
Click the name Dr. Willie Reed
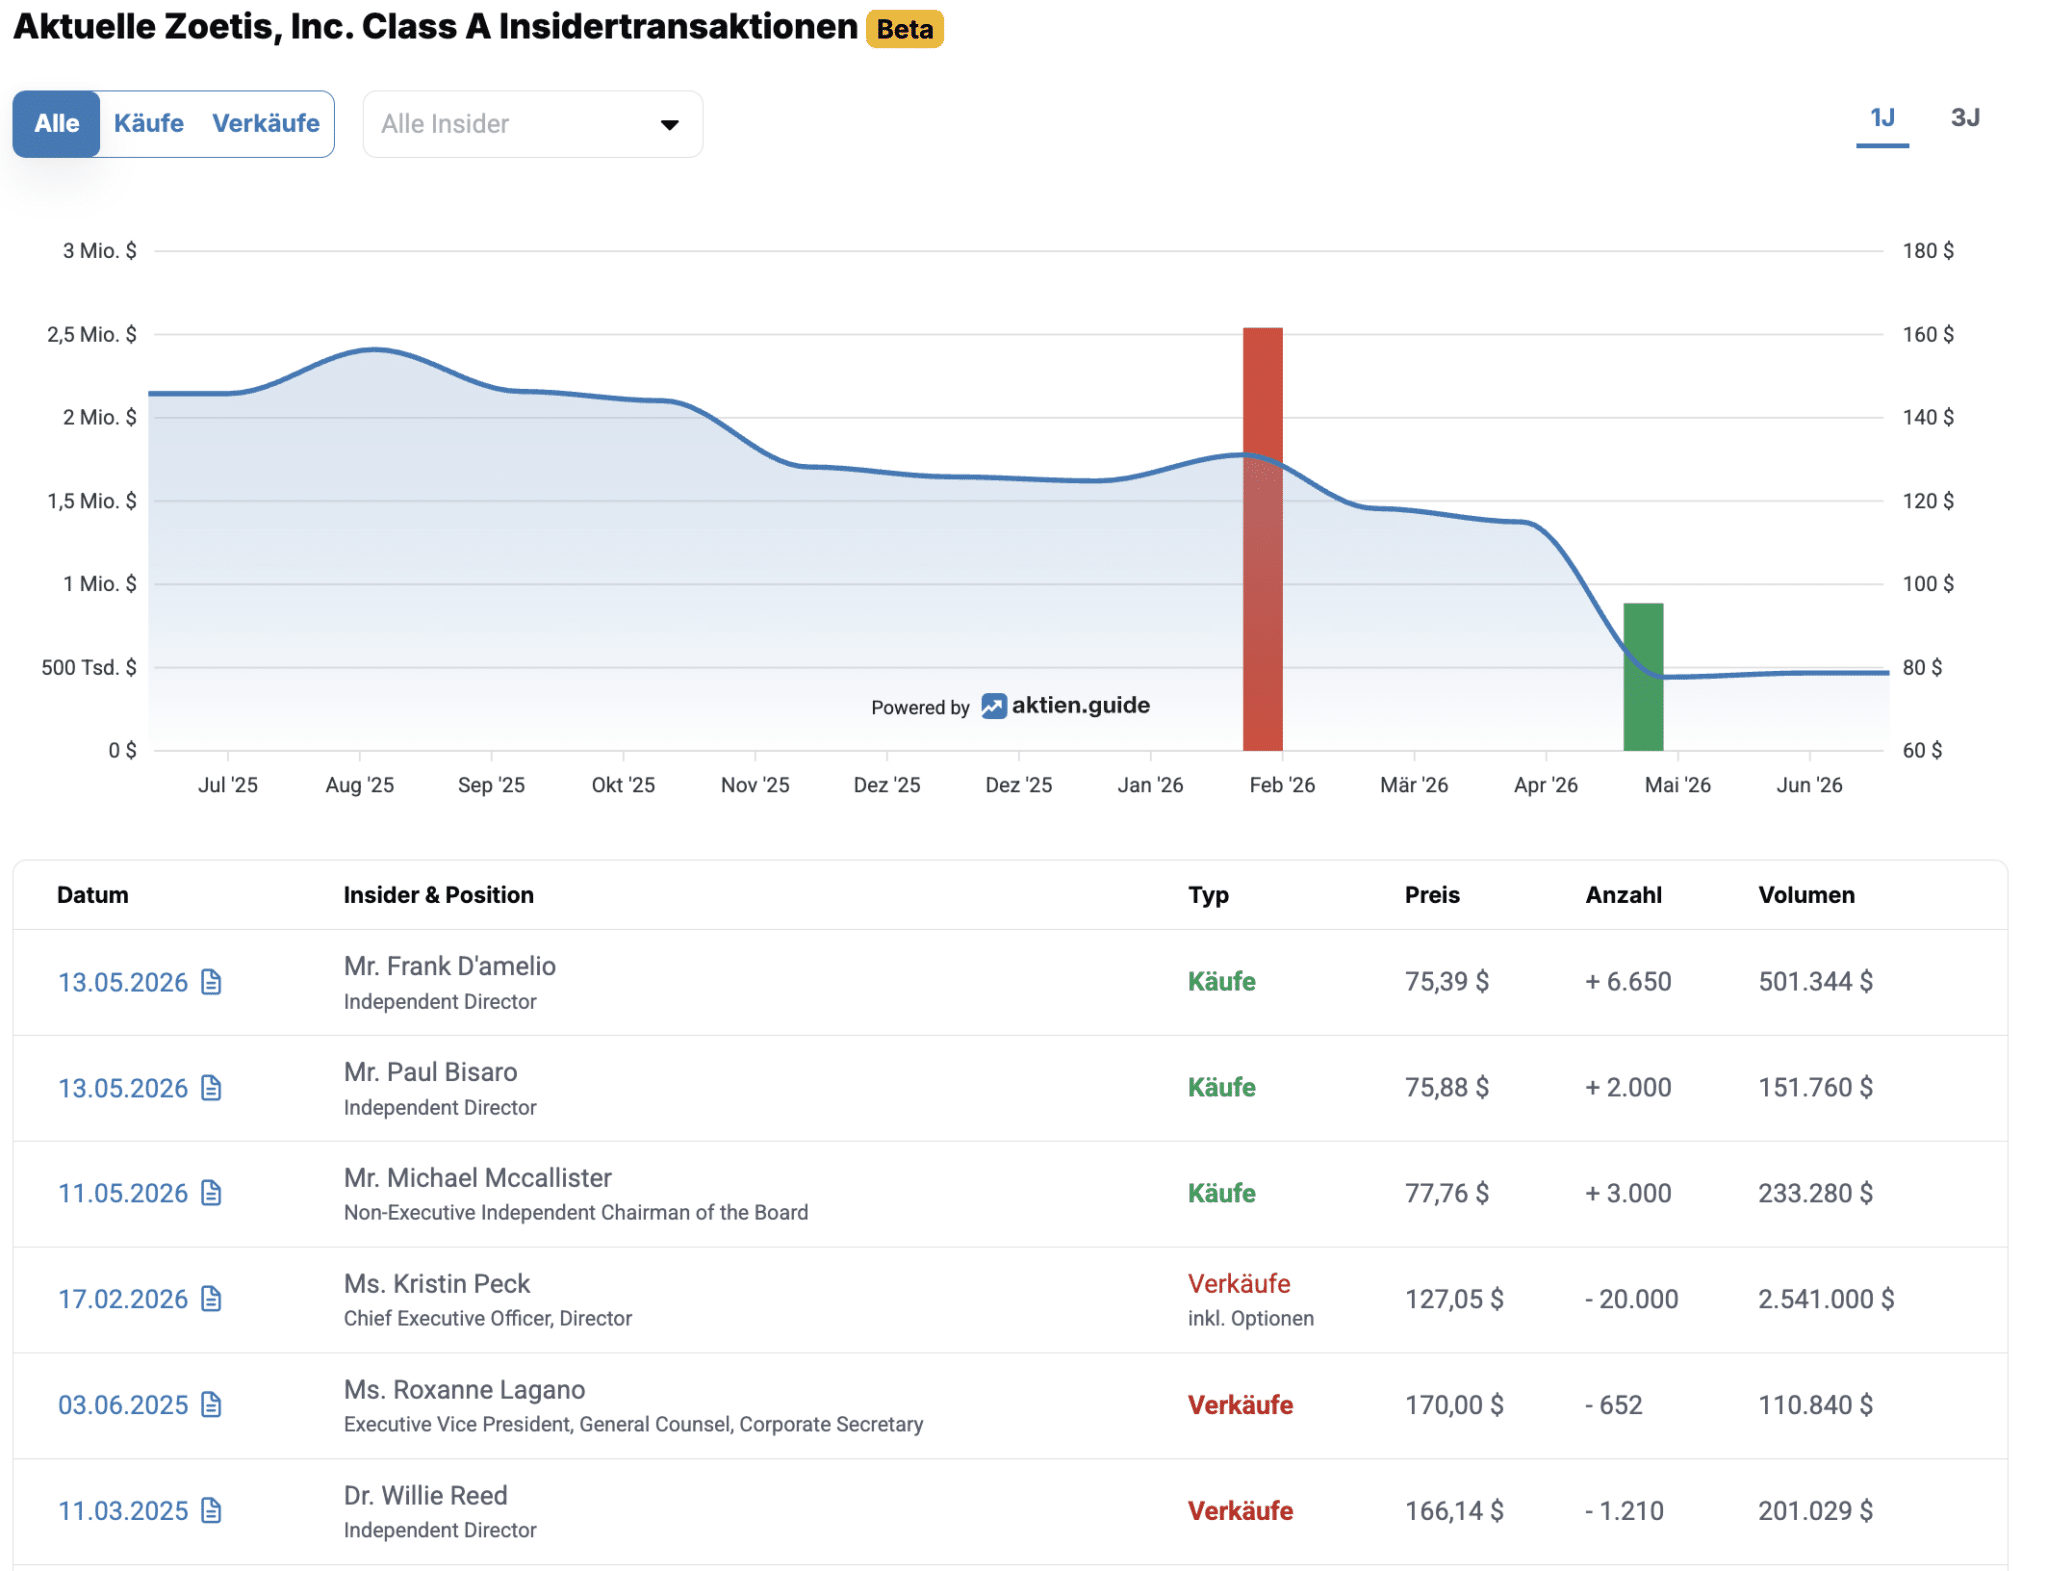425,1496
